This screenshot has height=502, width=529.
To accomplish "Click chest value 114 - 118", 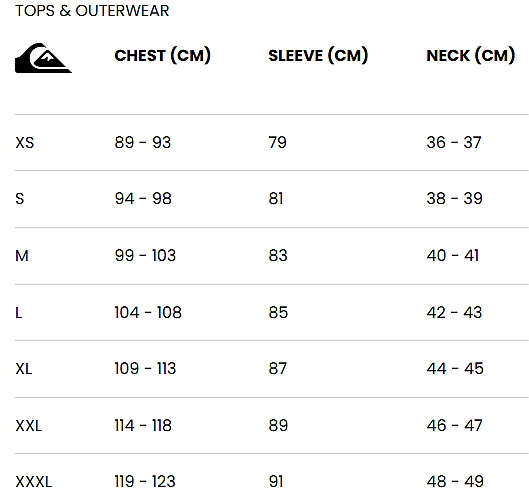I will (x=143, y=425).
